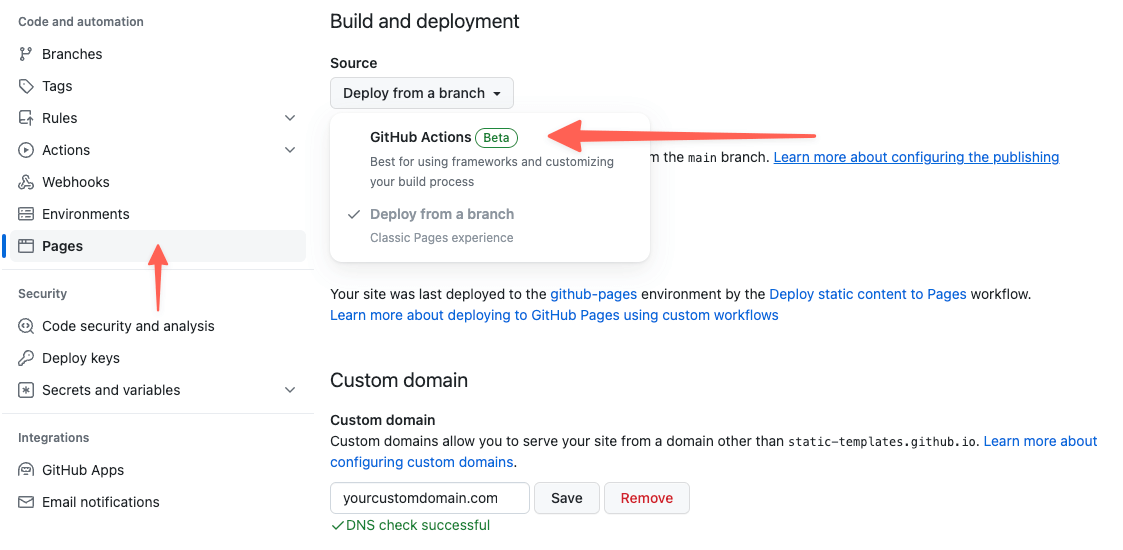Open Learn more about deploying using custom workflows
The height and width of the screenshot is (550, 1123).
pyautogui.click(x=554, y=315)
